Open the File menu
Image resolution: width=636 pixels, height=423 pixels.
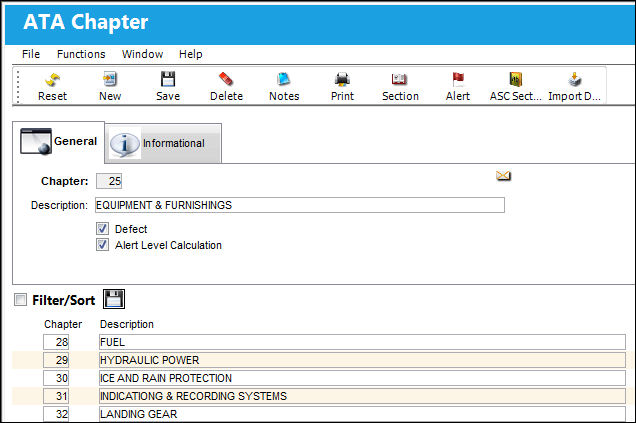31,54
